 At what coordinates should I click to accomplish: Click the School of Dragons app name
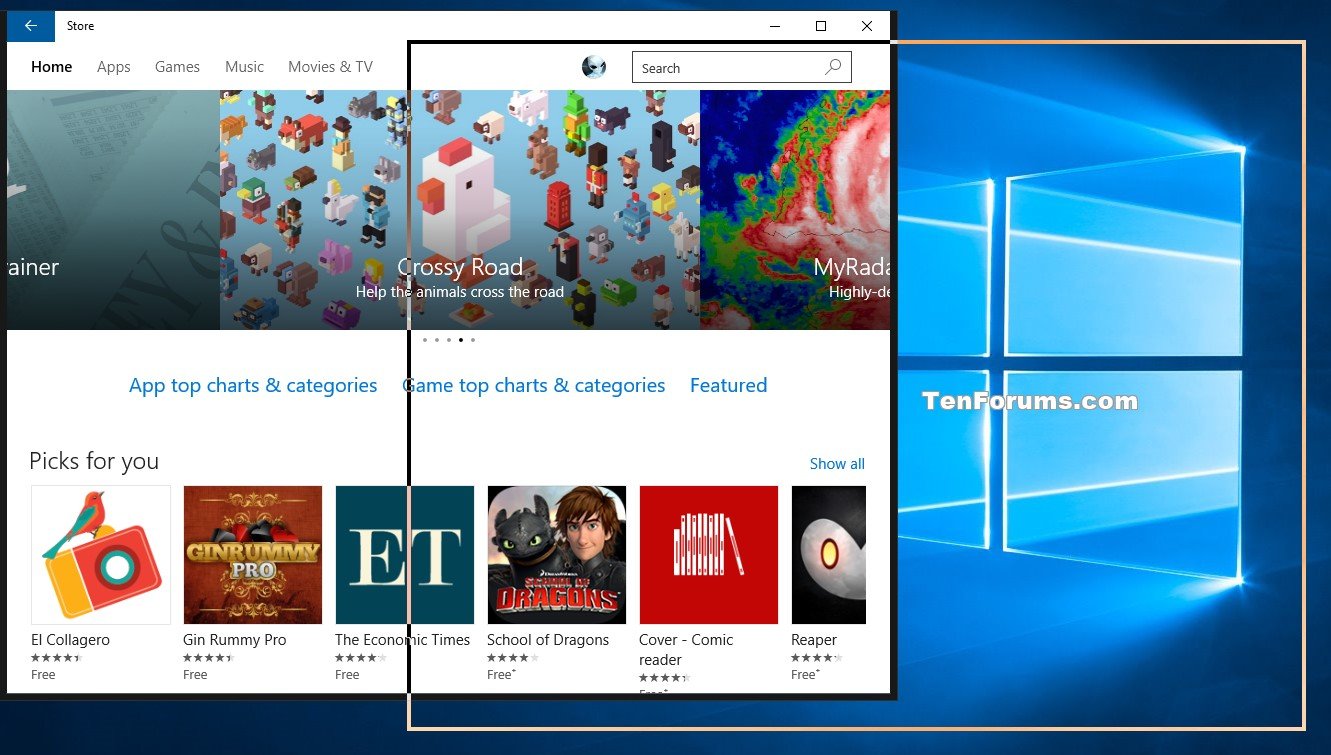tap(548, 640)
